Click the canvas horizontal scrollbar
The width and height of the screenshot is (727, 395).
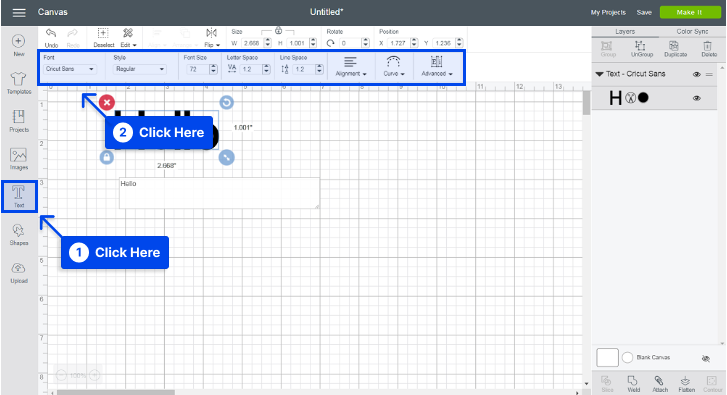click(x=116, y=392)
